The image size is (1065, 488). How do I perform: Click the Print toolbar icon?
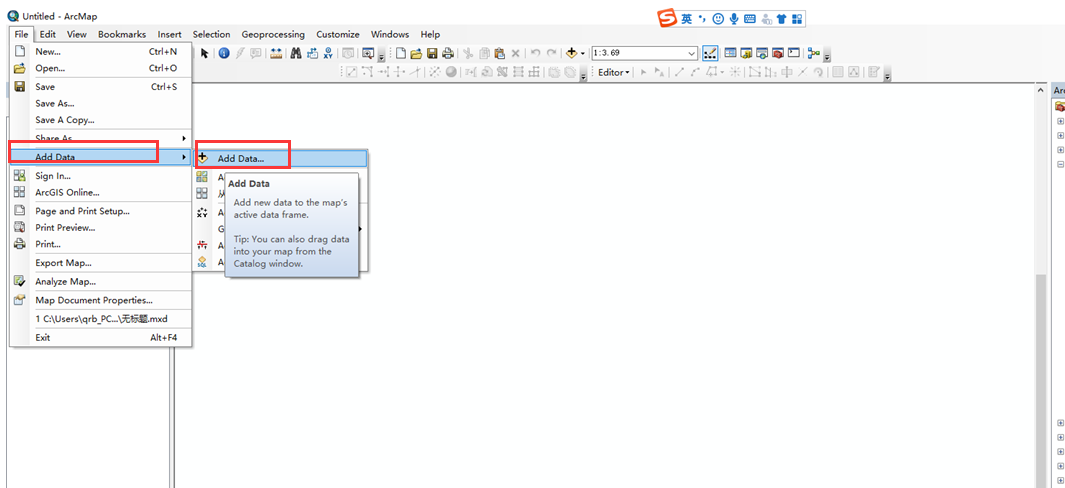pyautogui.click(x=448, y=53)
